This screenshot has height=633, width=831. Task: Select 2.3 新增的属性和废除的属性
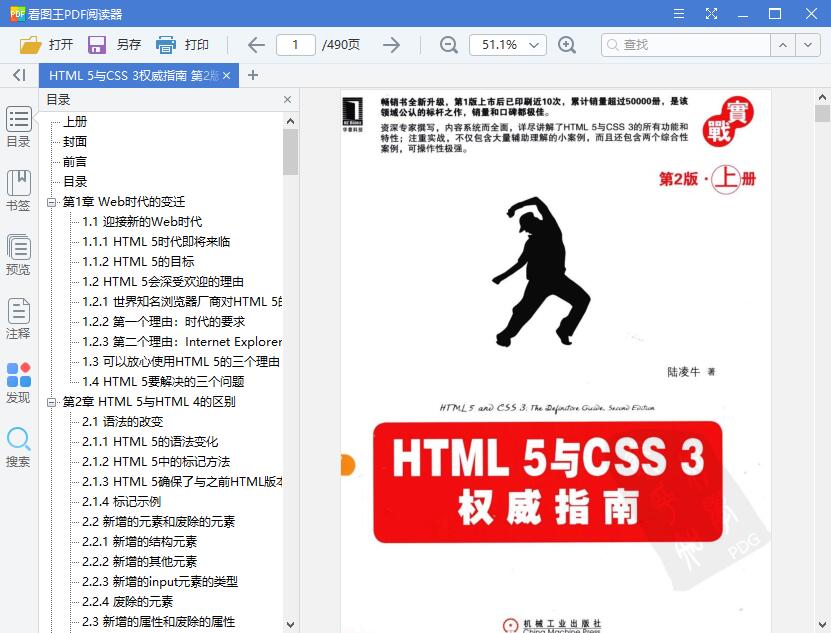158,622
